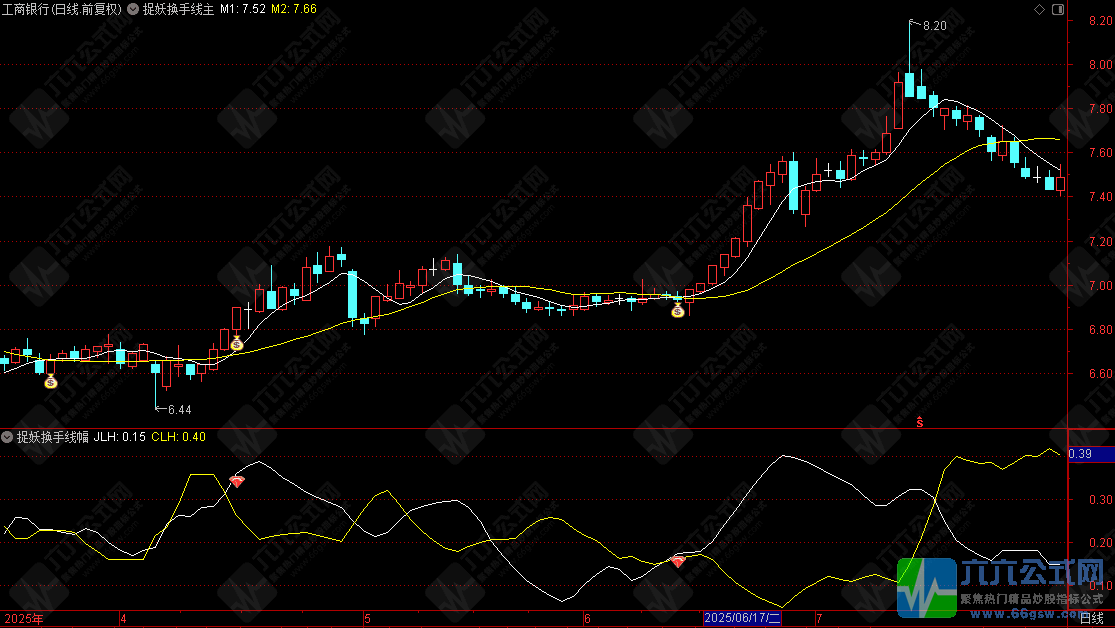Click the 2025年 label on the time axis
Viewport: 1115px width, 628px height.
click(23, 619)
